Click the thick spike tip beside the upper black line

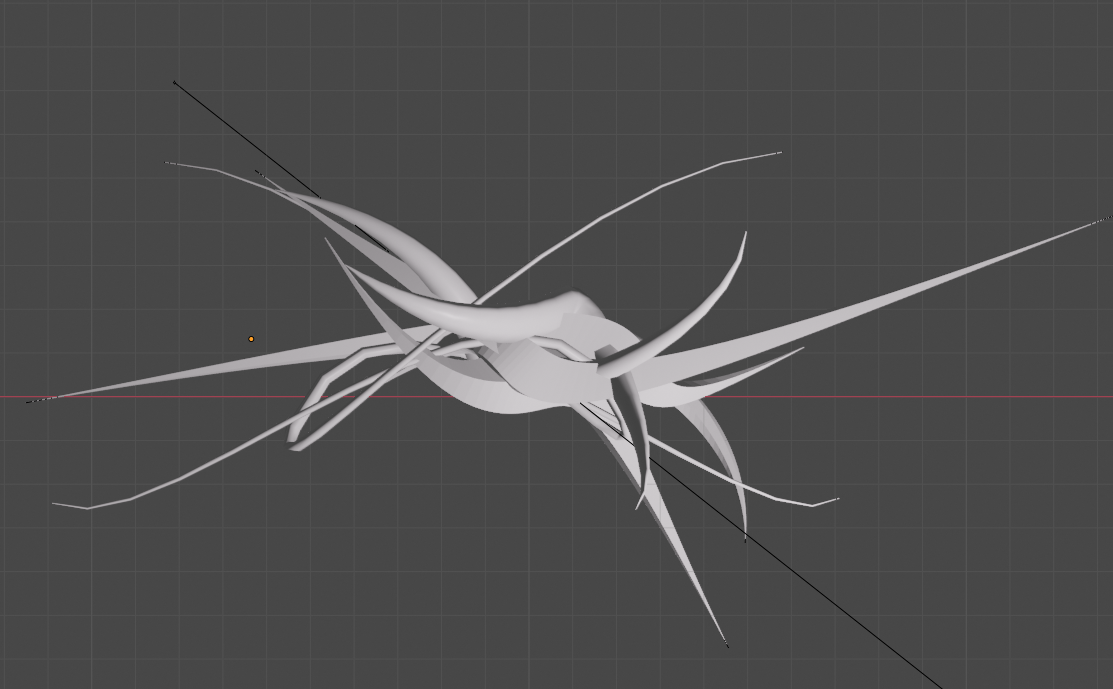tap(259, 173)
